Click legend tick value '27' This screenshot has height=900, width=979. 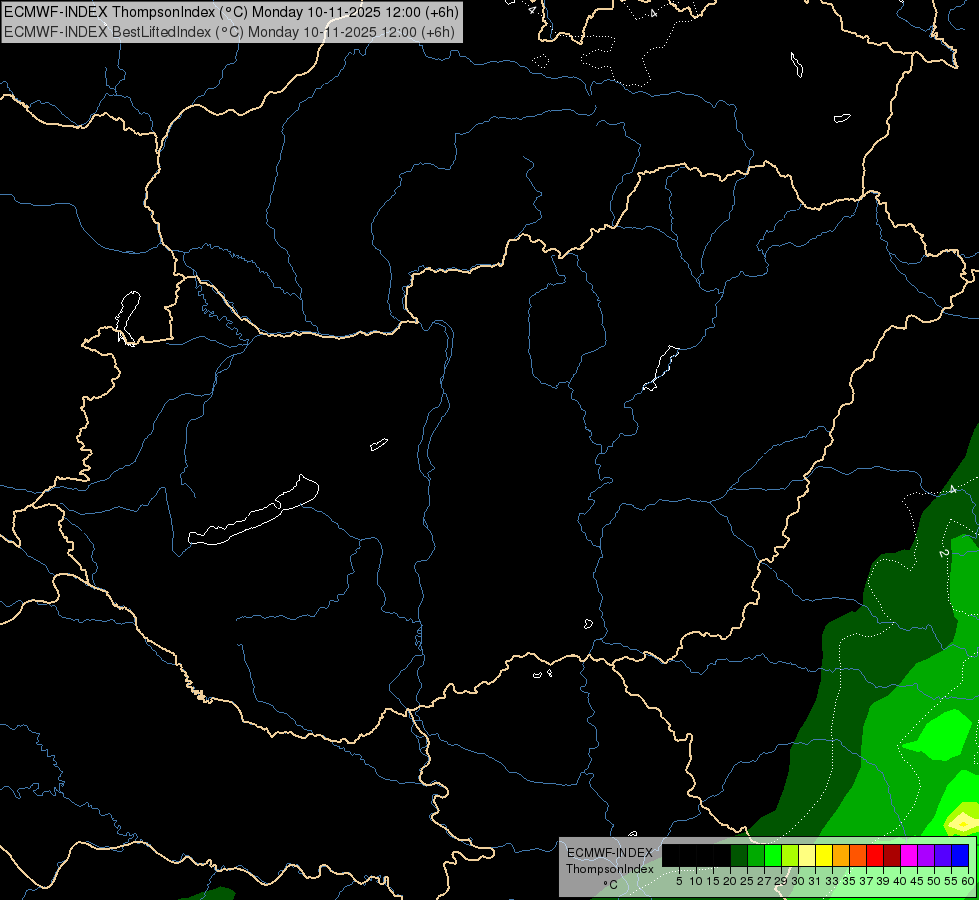(x=764, y=881)
